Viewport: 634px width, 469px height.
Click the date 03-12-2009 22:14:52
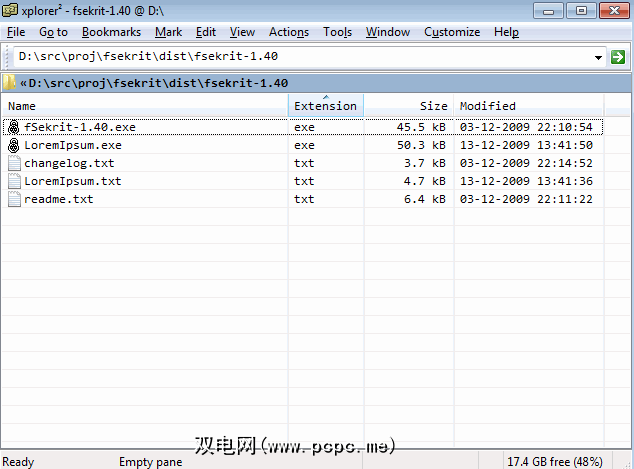[526, 163]
